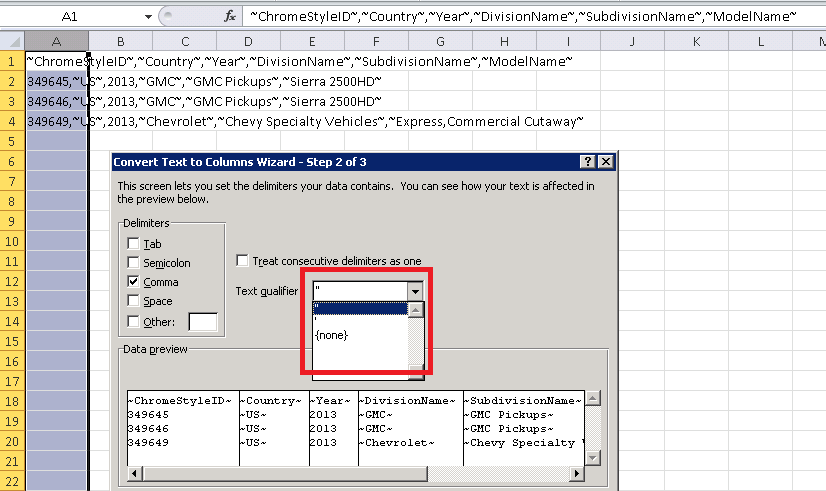Enable the Tab delimiter checkbox
This screenshot has width=826, height=491.
tap(133, 243)
